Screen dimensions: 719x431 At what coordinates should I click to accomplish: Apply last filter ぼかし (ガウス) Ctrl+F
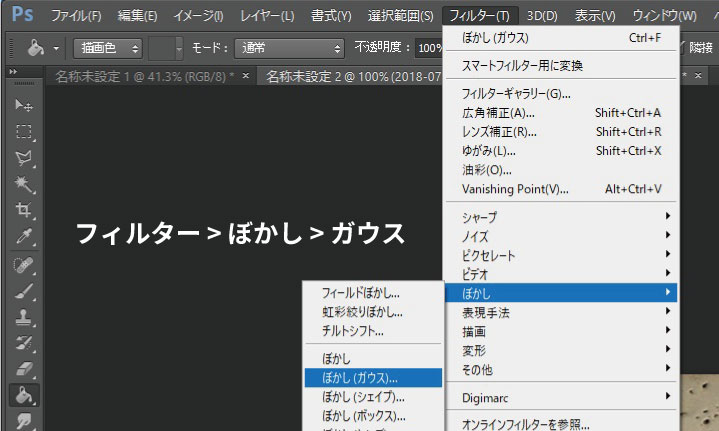[561, 38]
